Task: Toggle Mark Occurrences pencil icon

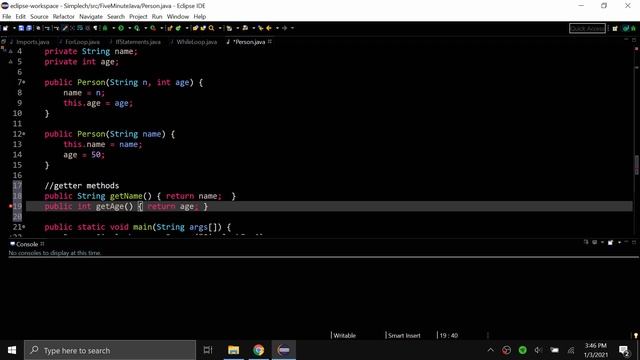Action: [64, 28]
